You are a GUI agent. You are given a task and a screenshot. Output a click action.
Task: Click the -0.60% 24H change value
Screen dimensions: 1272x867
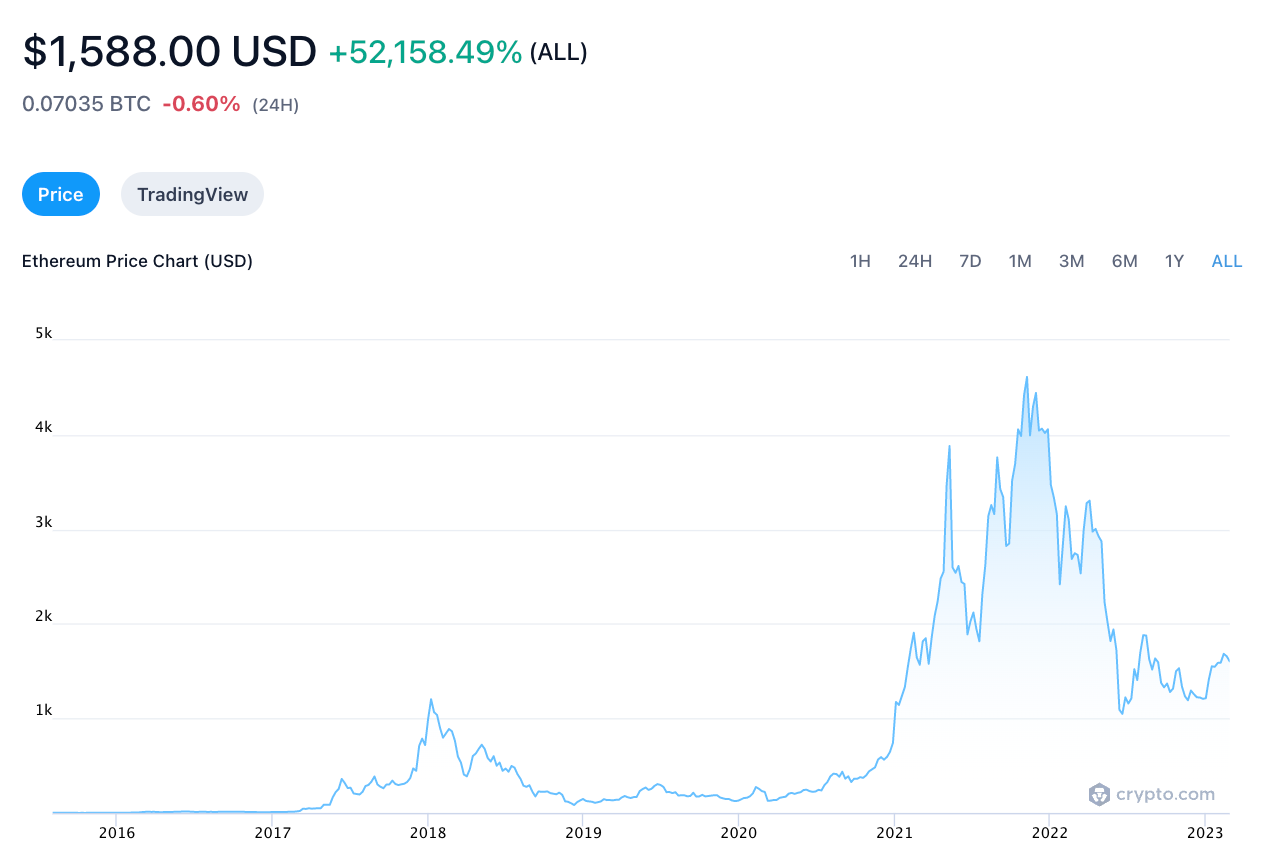201,104
